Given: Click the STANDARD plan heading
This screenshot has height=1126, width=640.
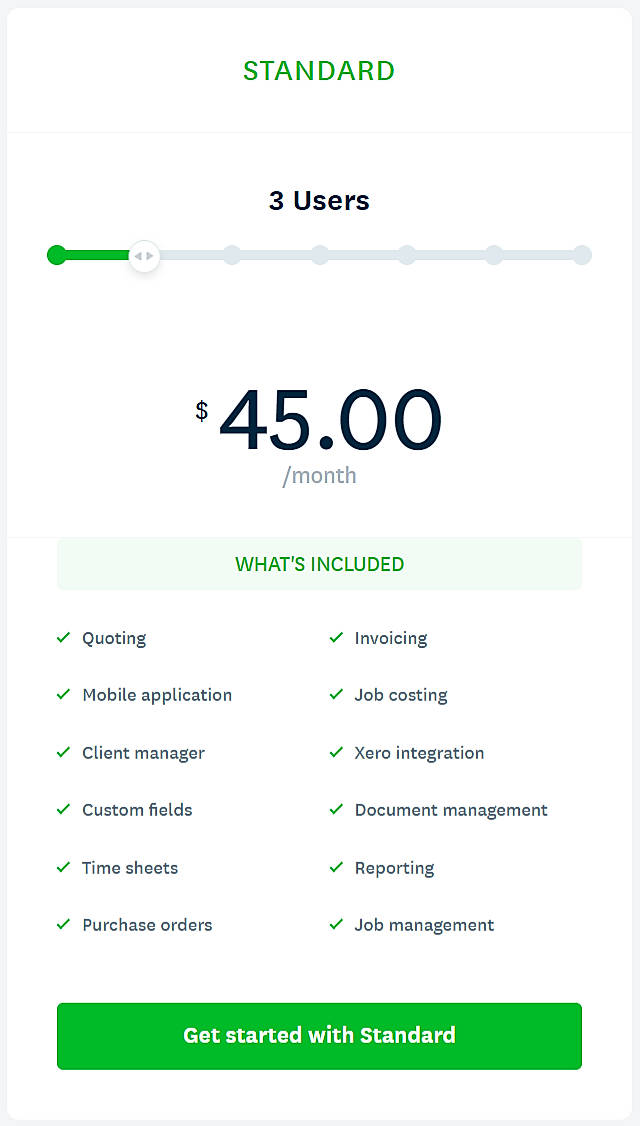Looking at the screenshot, I should coord(319,71).
